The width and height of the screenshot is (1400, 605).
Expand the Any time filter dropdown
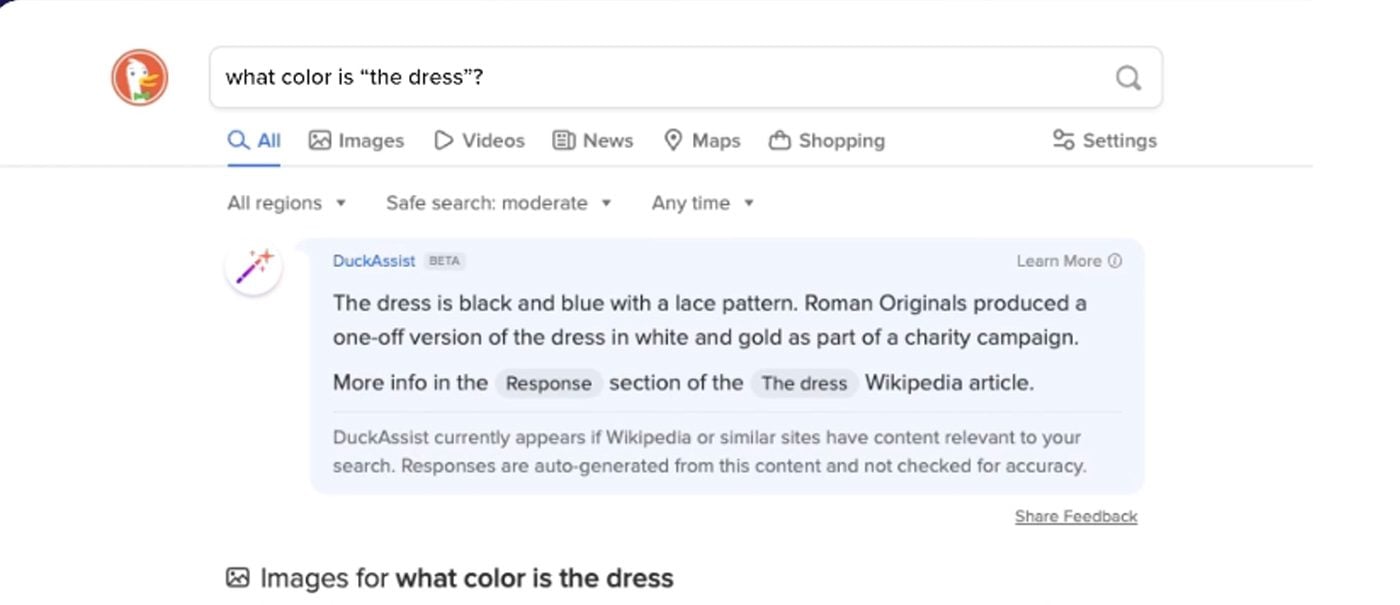tap(703, 203)
